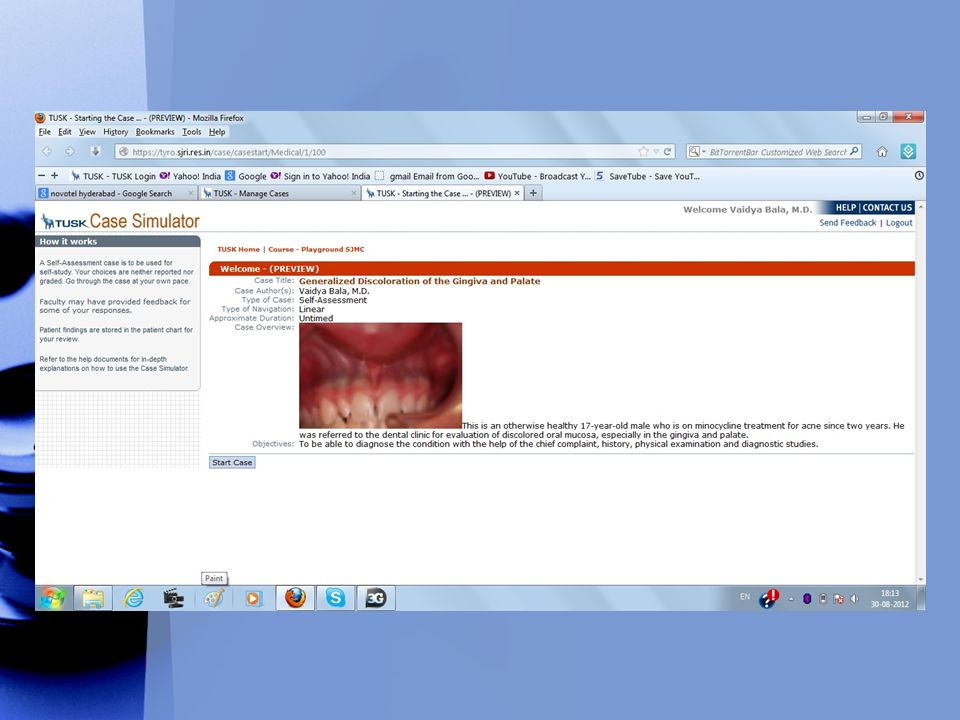Screen dimensions: 960x720
Task: Reload the page with the refresh icon
Action: pos(667,151)
